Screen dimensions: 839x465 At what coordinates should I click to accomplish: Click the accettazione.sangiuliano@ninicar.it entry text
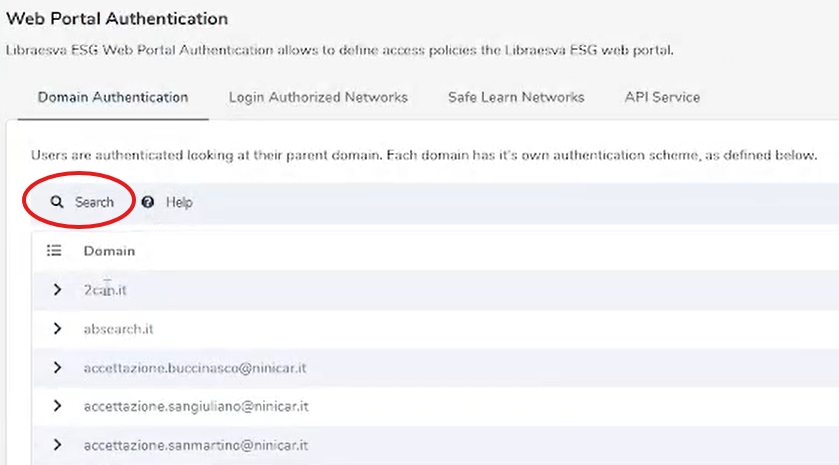click(x=195, y=407)
